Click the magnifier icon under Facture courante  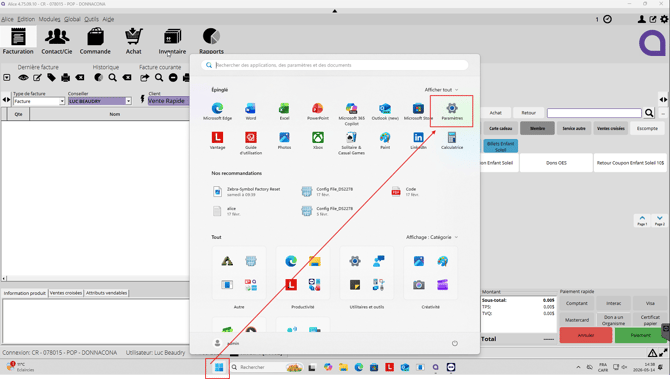pyautogui.click(x=159, y=78)
